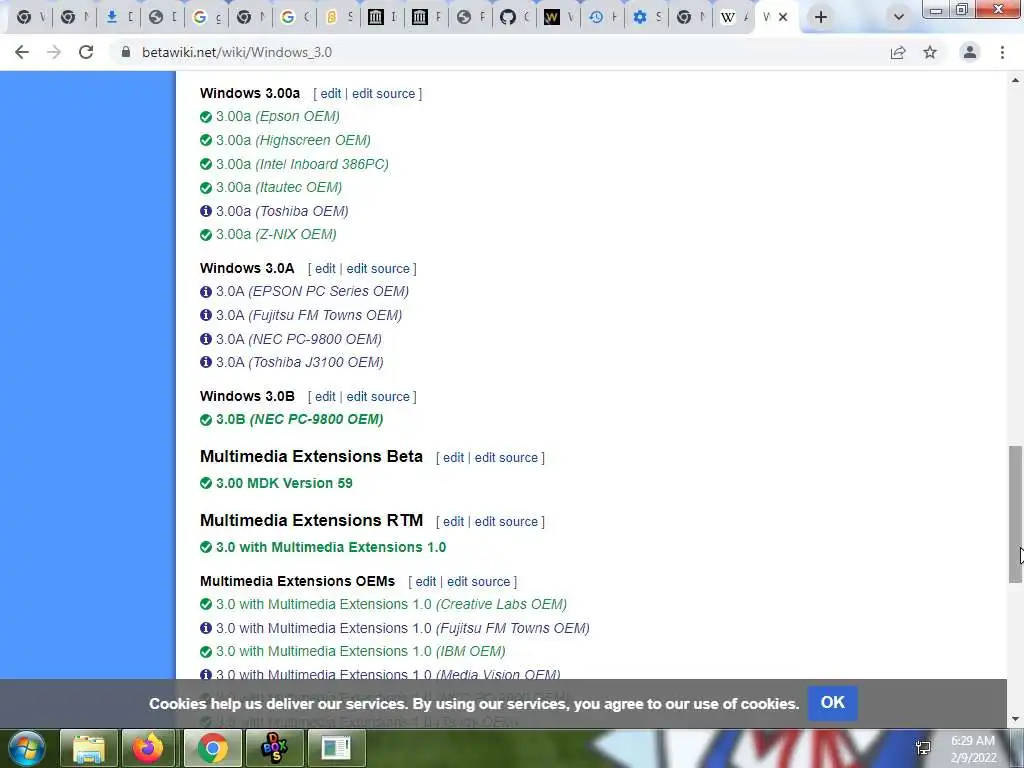Image resolution: width=1024 pixels, height=768 pixels.
Task: Click the address bar URL
Action: click(237, 52)
